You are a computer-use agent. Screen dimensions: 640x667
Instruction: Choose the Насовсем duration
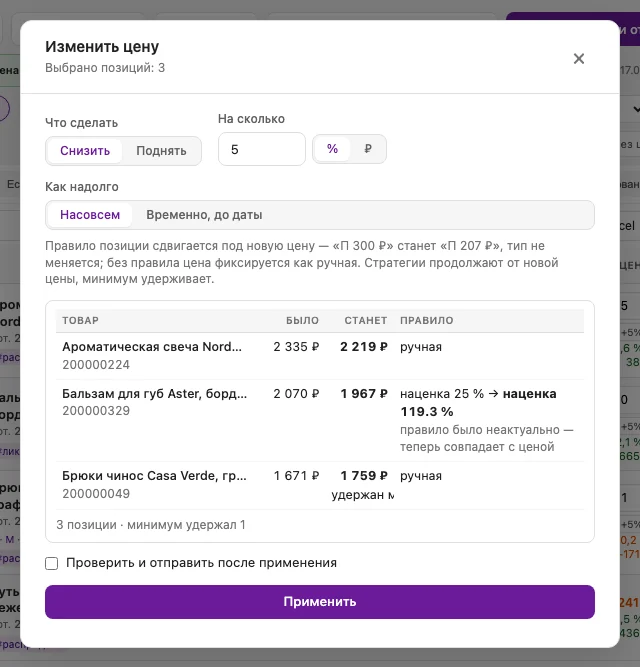[90, 215]
